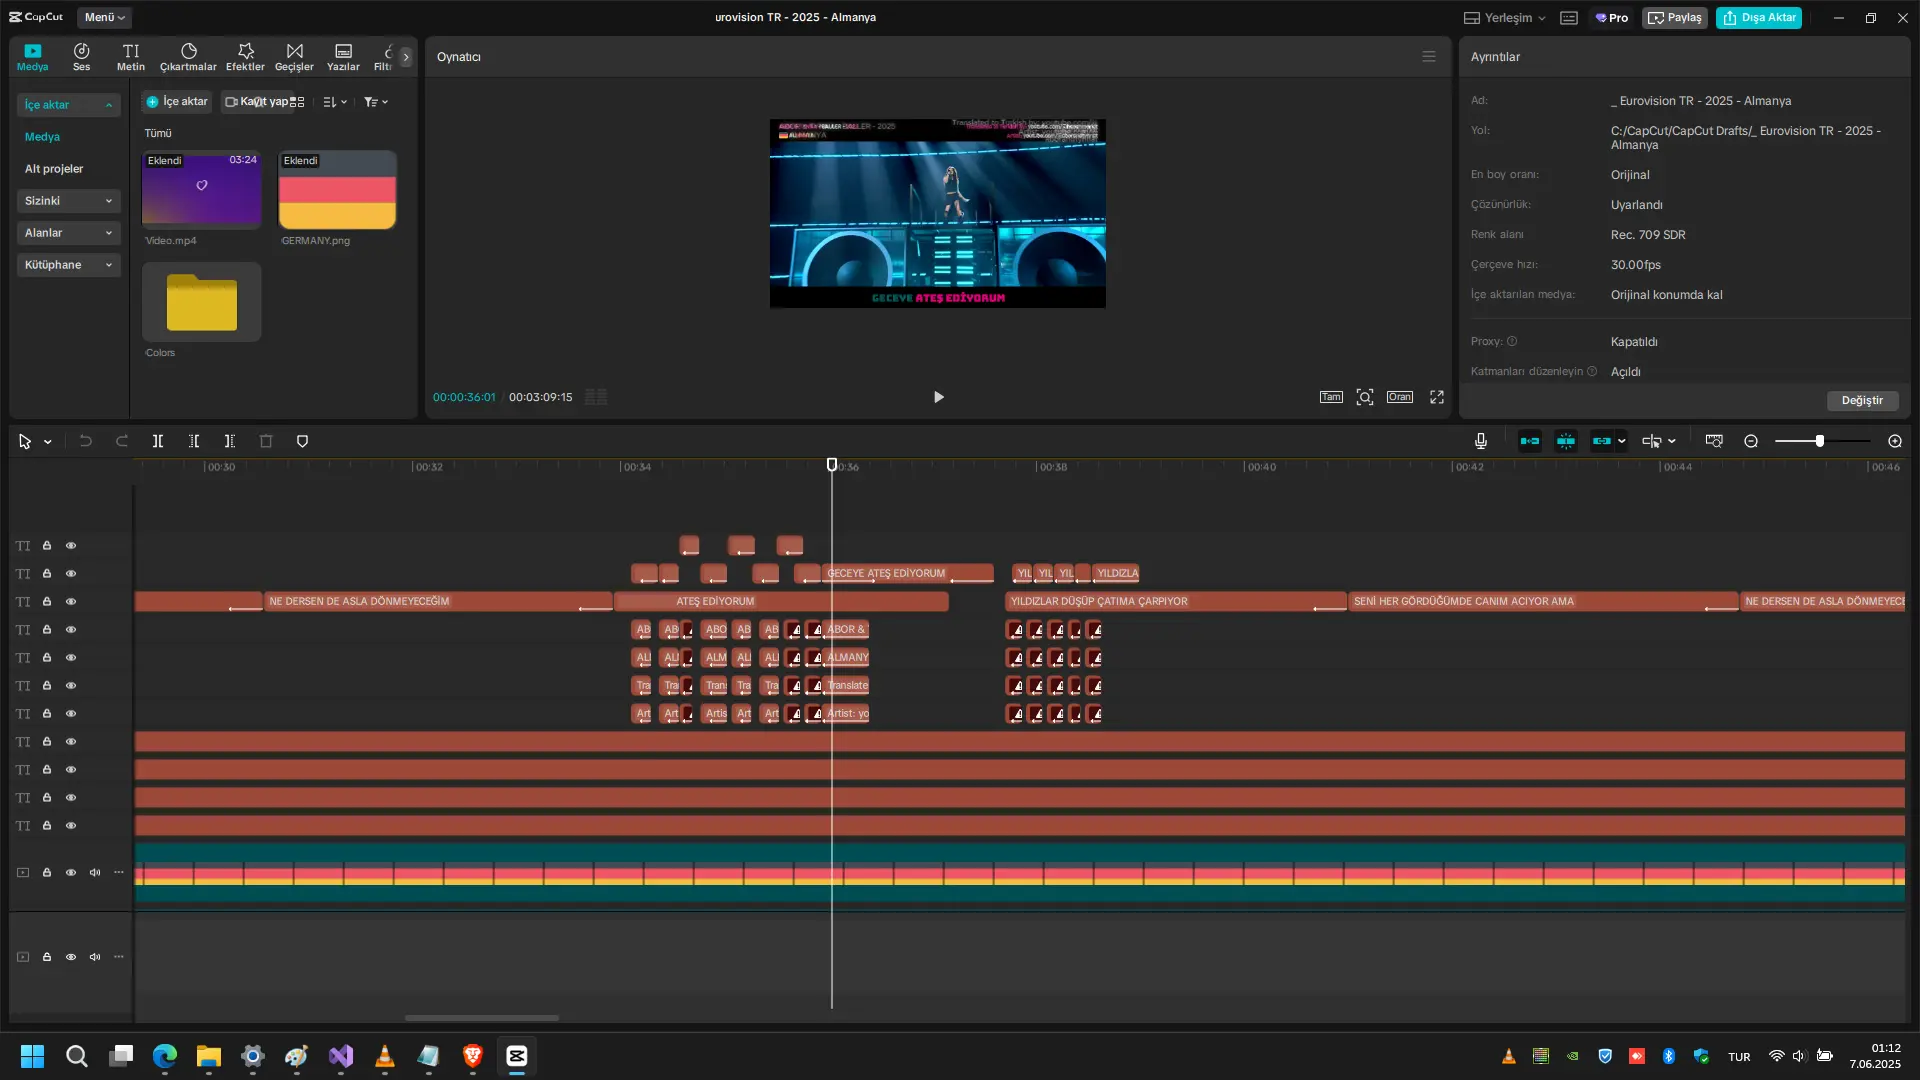Click the Kayıt yap button
The height and width of the screenshot is (1080, 1920).
pos(256,102)
